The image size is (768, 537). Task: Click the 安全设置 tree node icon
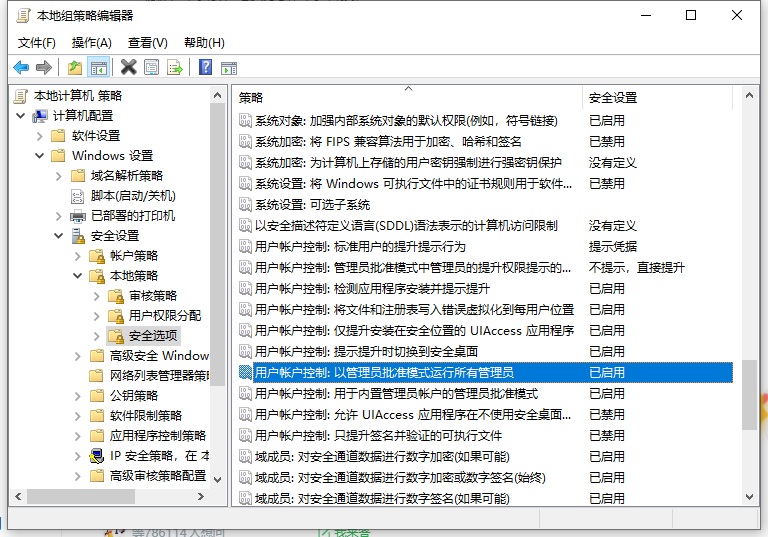coord(78,236)
